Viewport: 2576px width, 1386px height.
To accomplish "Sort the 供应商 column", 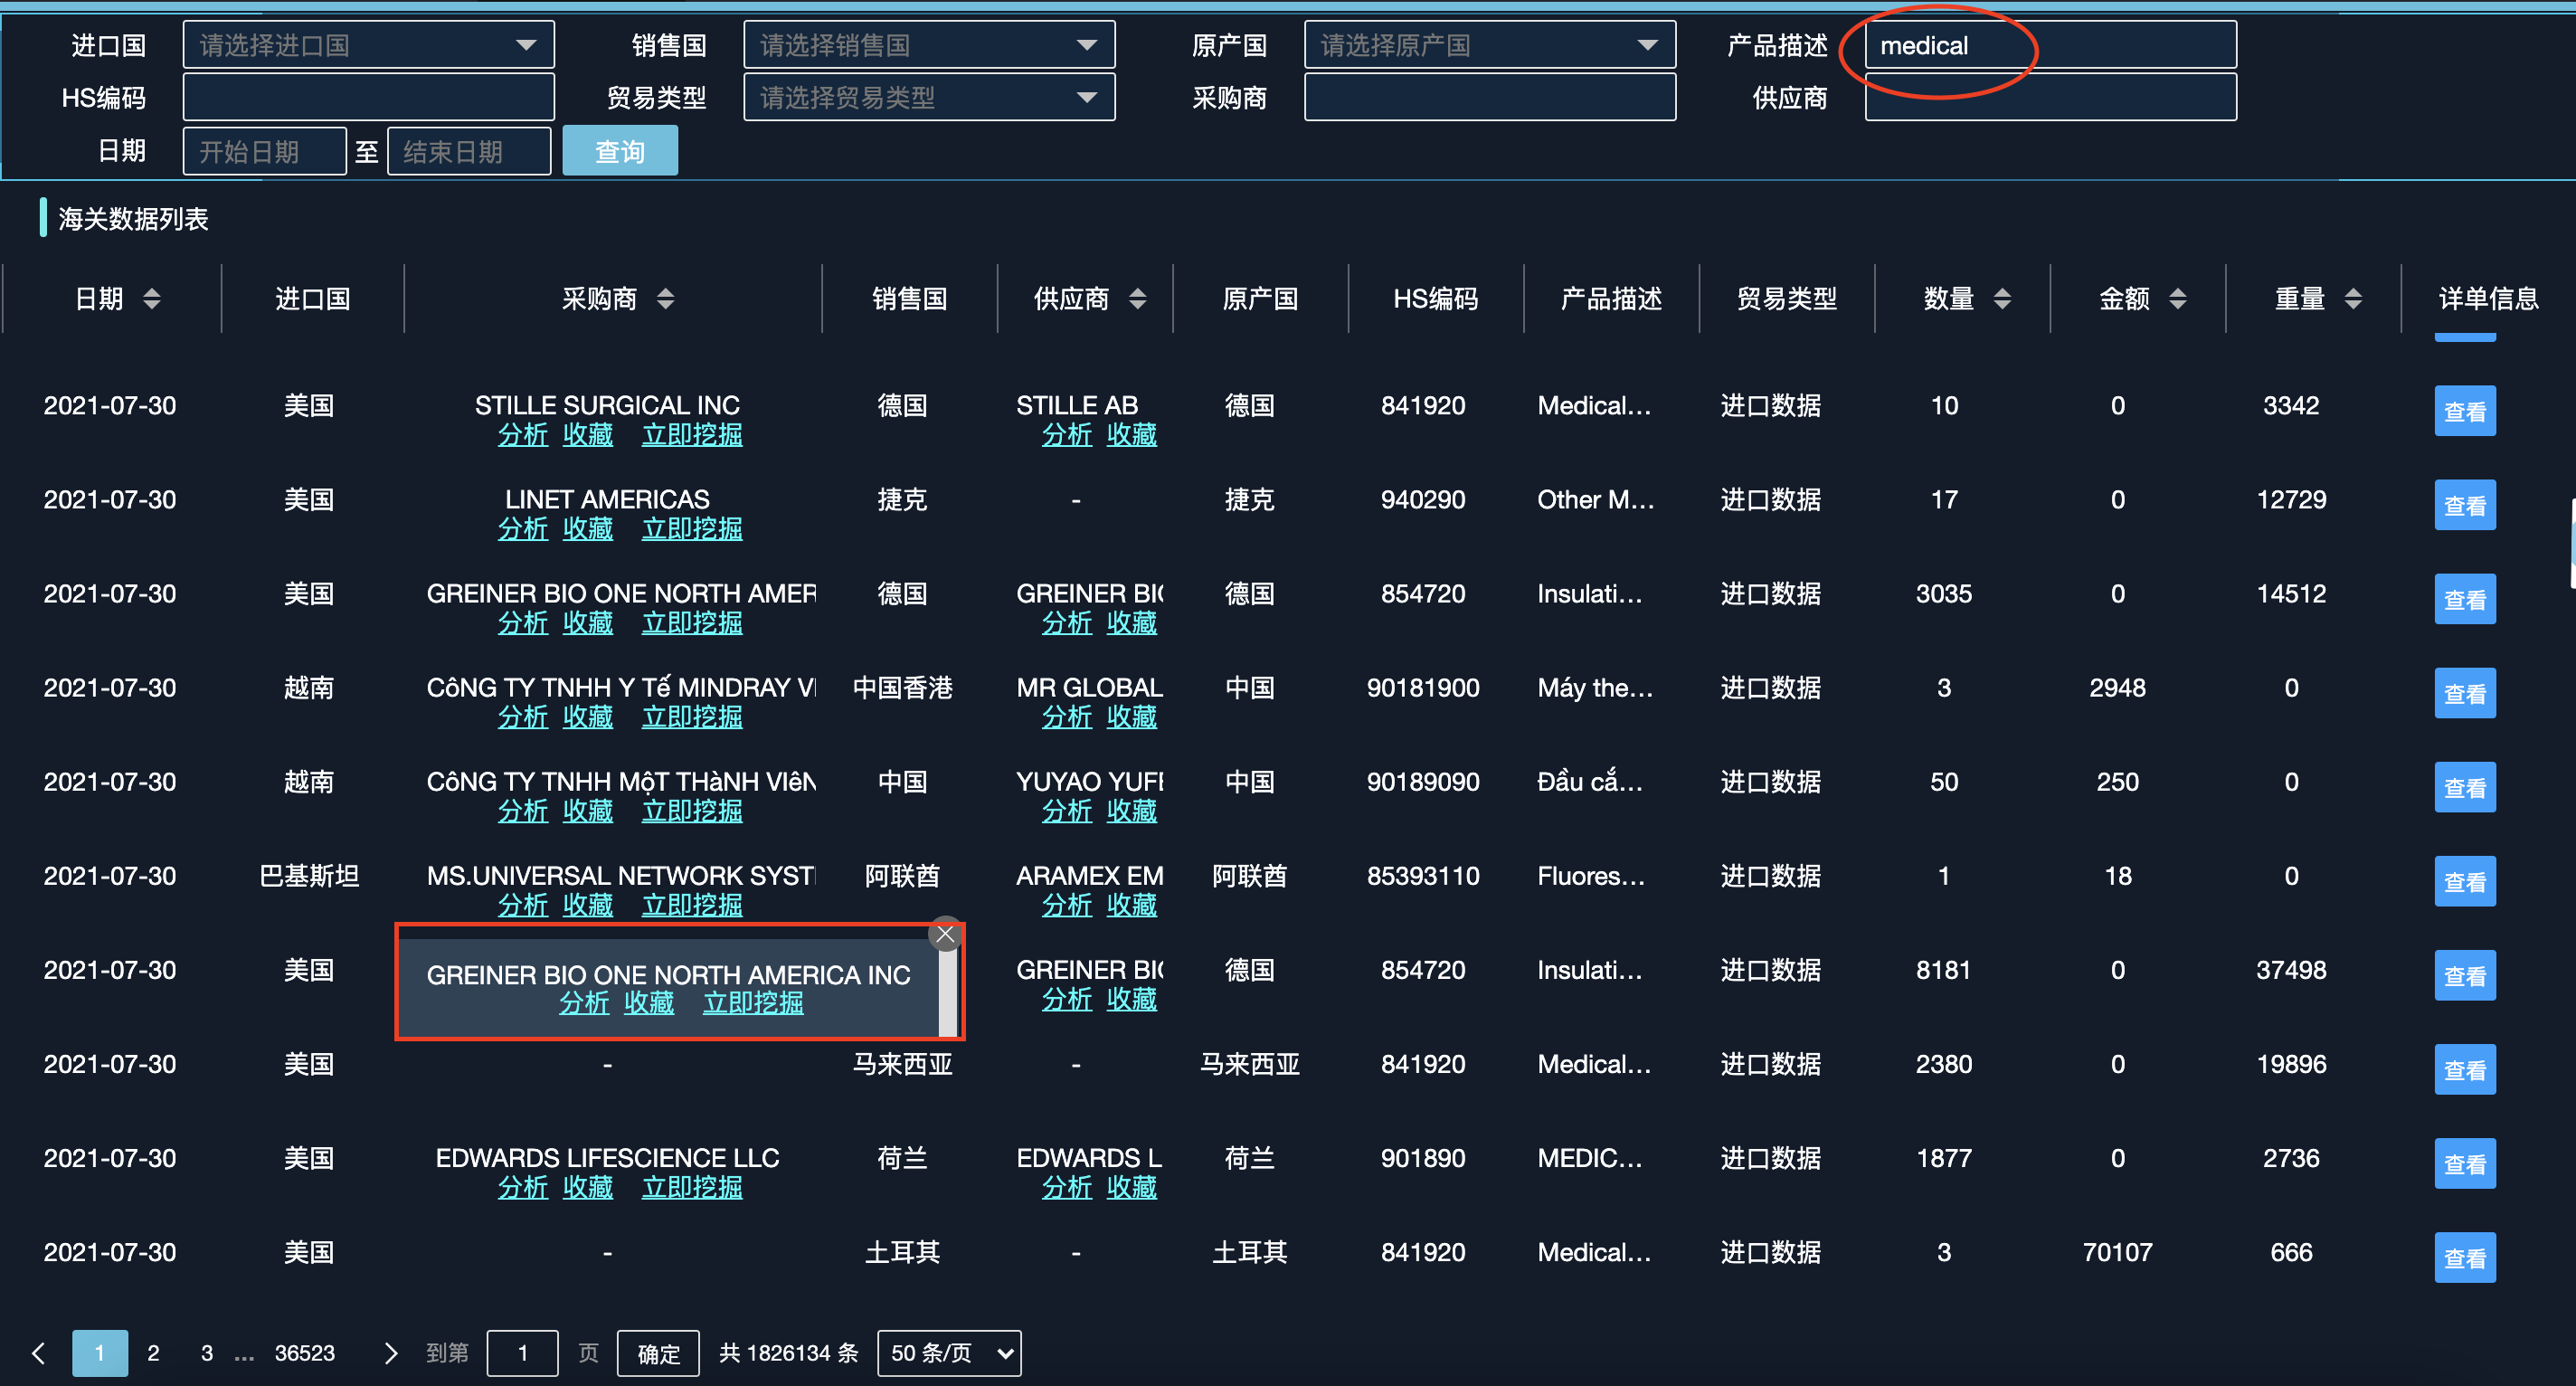I will 1137,298.
